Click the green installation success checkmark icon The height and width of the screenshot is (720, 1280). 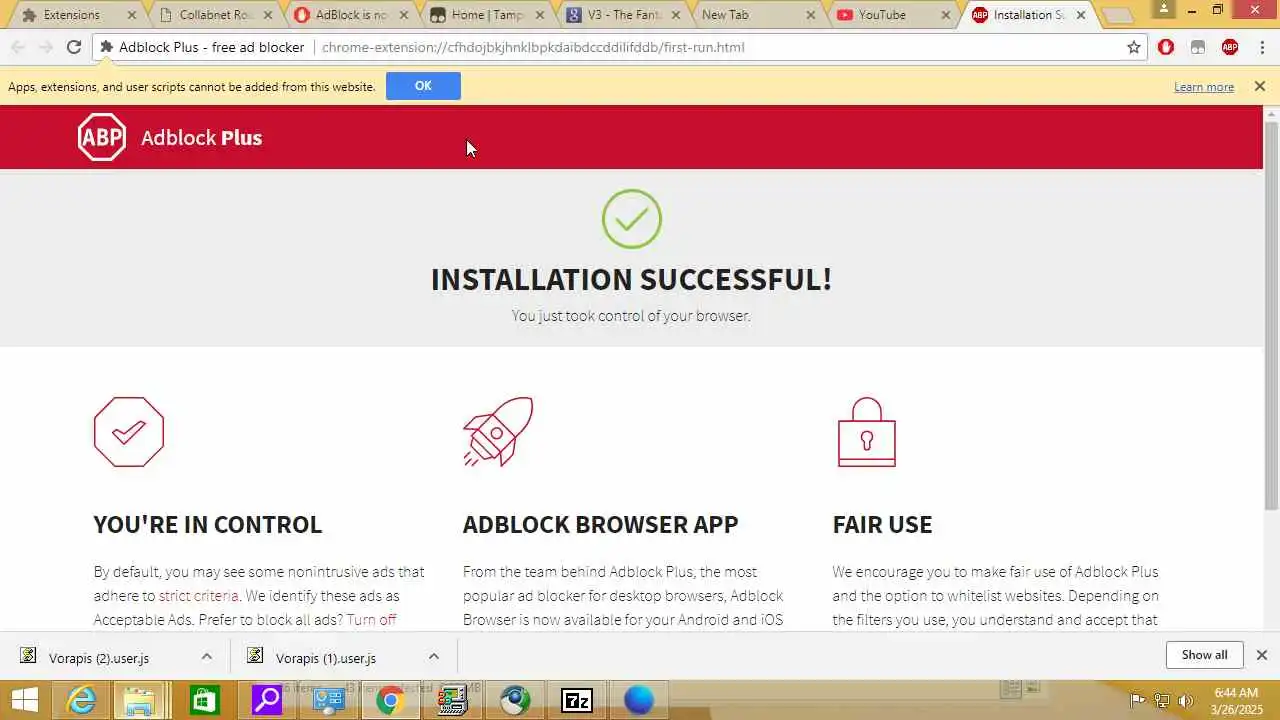632,219
